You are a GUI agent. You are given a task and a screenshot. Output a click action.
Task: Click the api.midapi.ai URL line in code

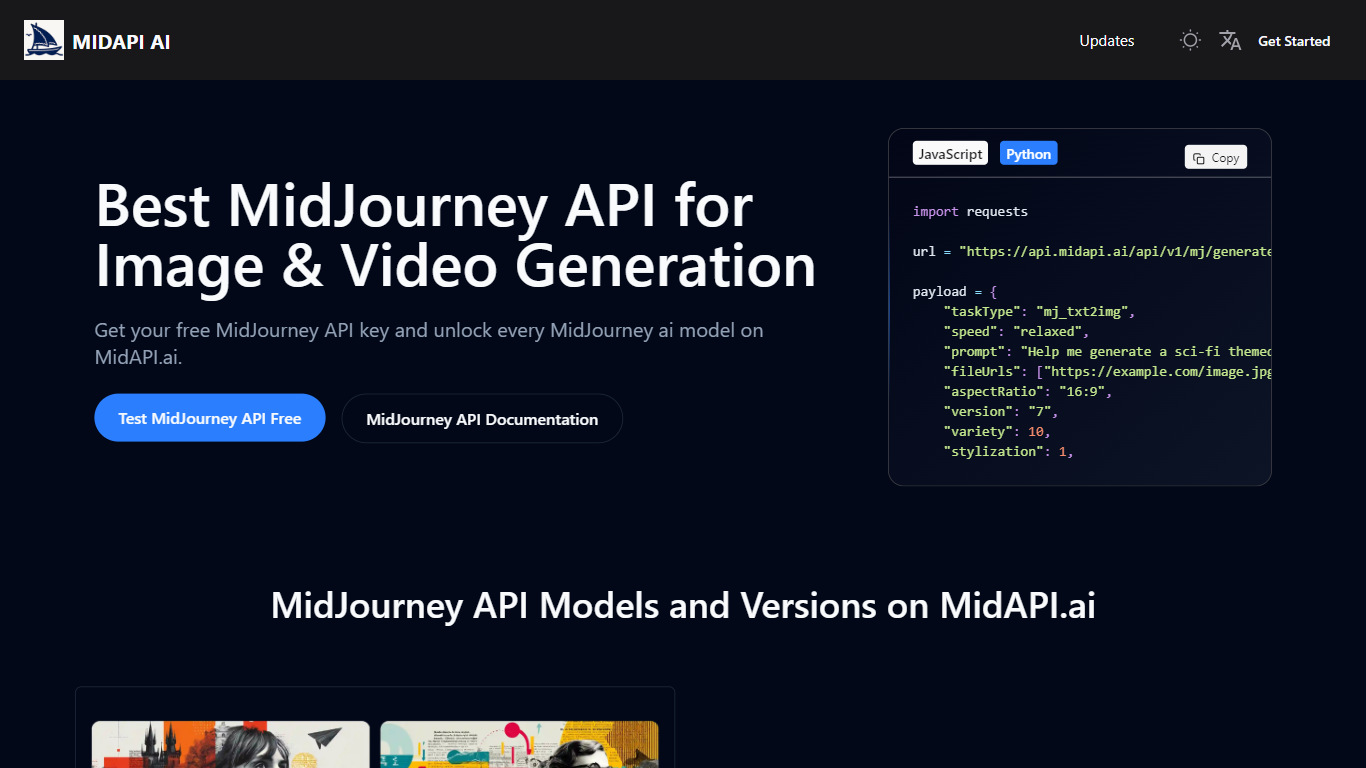coord(1090,252)
